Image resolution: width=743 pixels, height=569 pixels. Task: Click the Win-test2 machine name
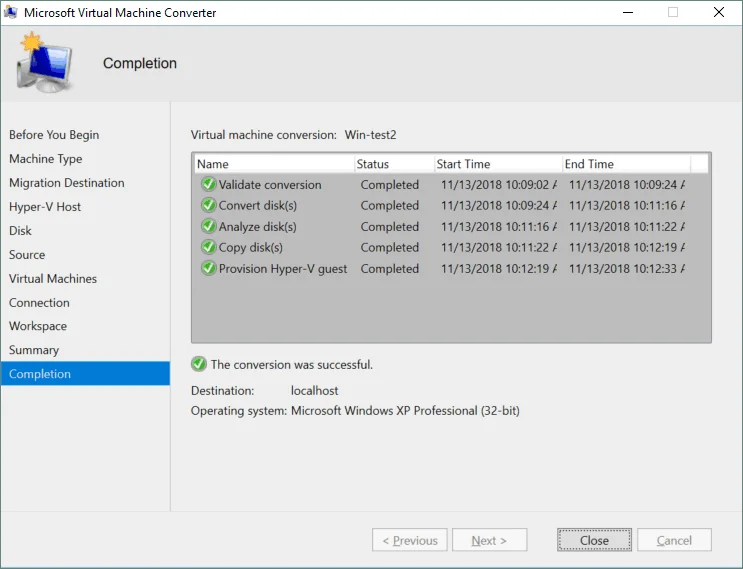point(371,135)
